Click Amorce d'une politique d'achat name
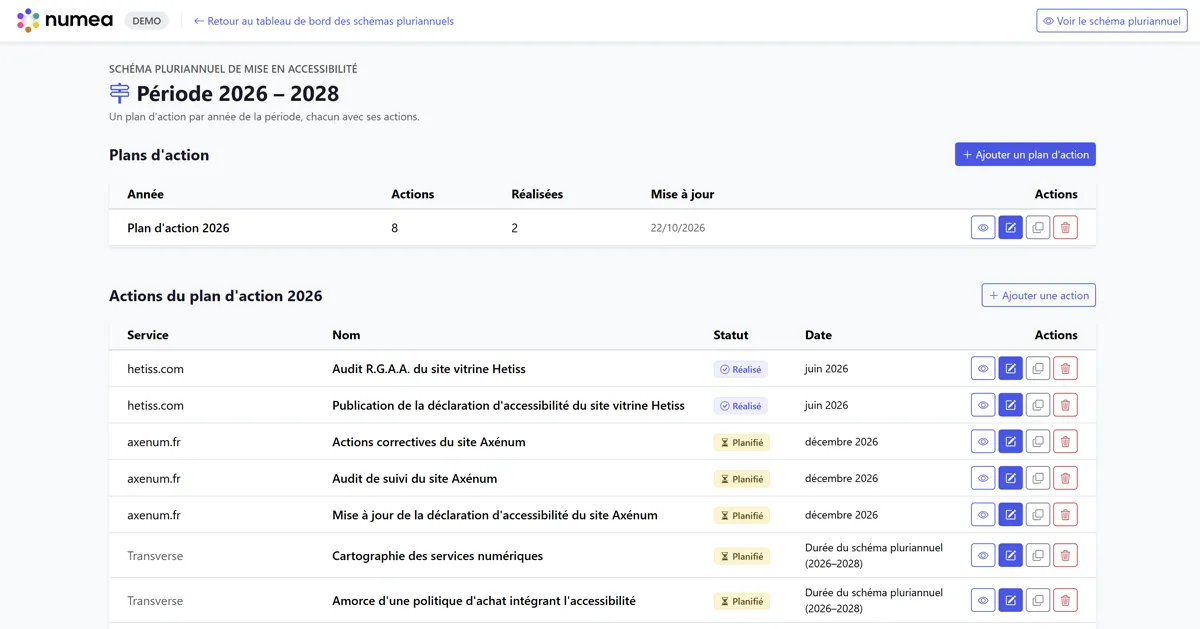Screen dimensions: 1200x629 pos(484,601)
